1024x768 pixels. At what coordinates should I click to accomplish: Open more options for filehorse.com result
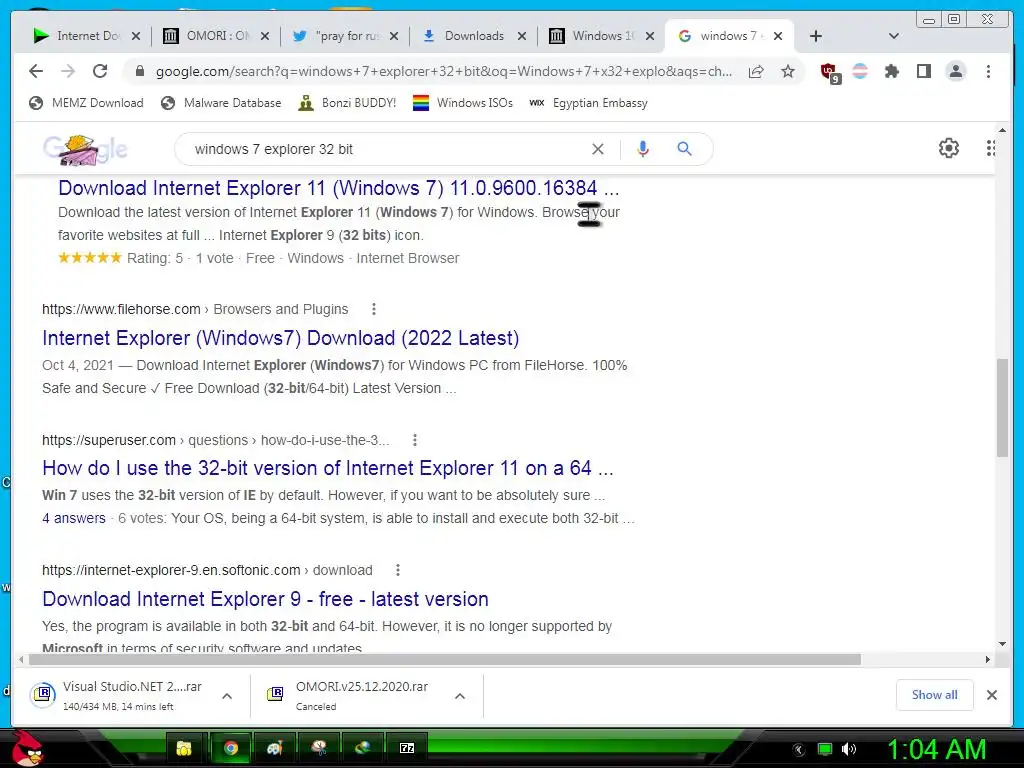pos(374,309)
